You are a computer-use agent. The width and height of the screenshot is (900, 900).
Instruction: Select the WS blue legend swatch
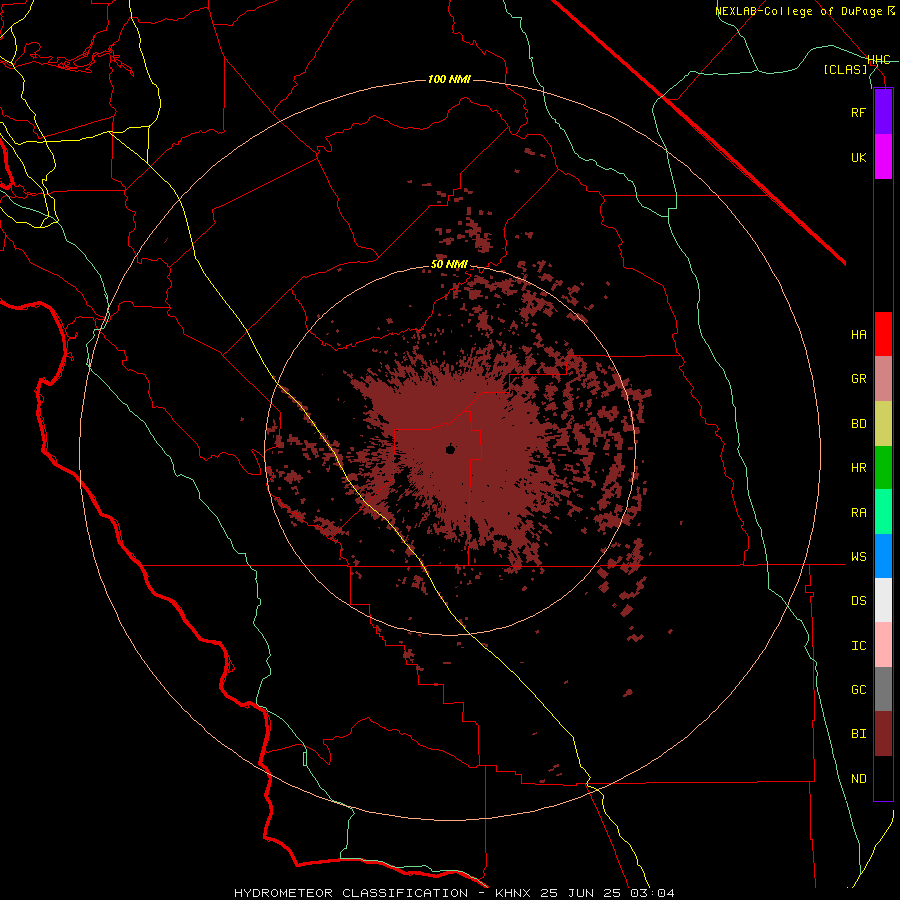click(883, 556)
